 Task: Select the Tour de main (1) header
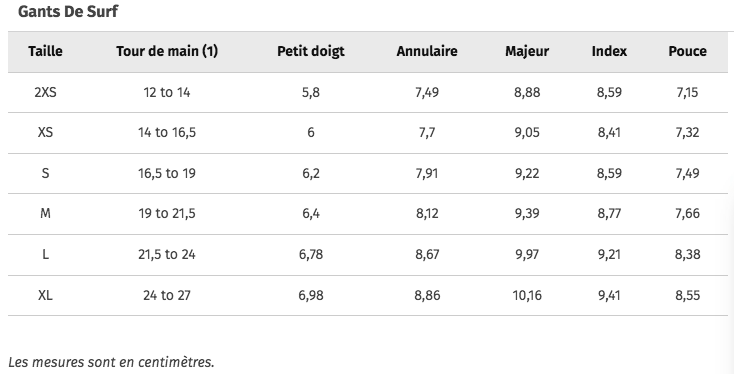pos(167,51)
